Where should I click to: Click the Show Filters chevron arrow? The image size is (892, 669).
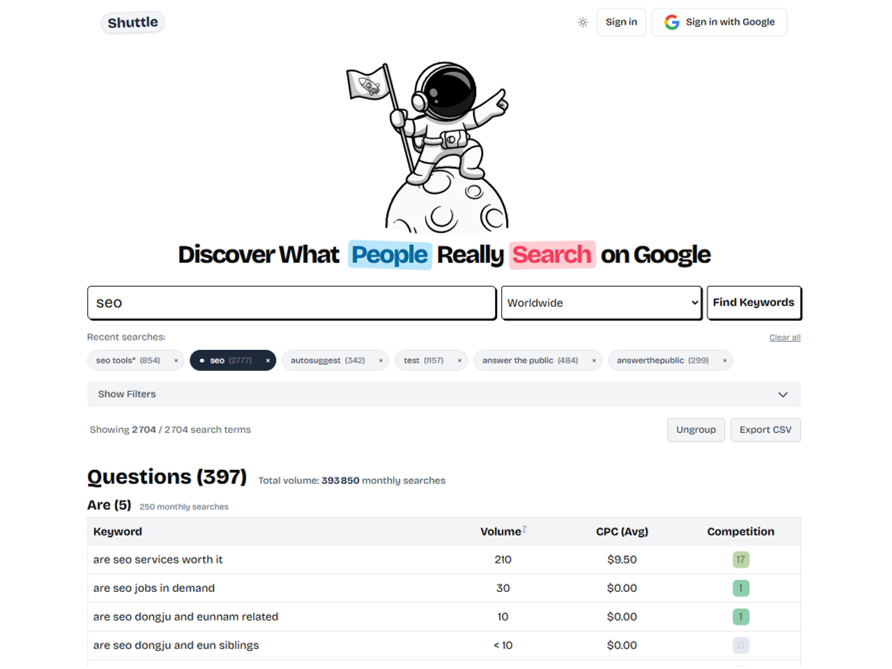coord(783,394)
